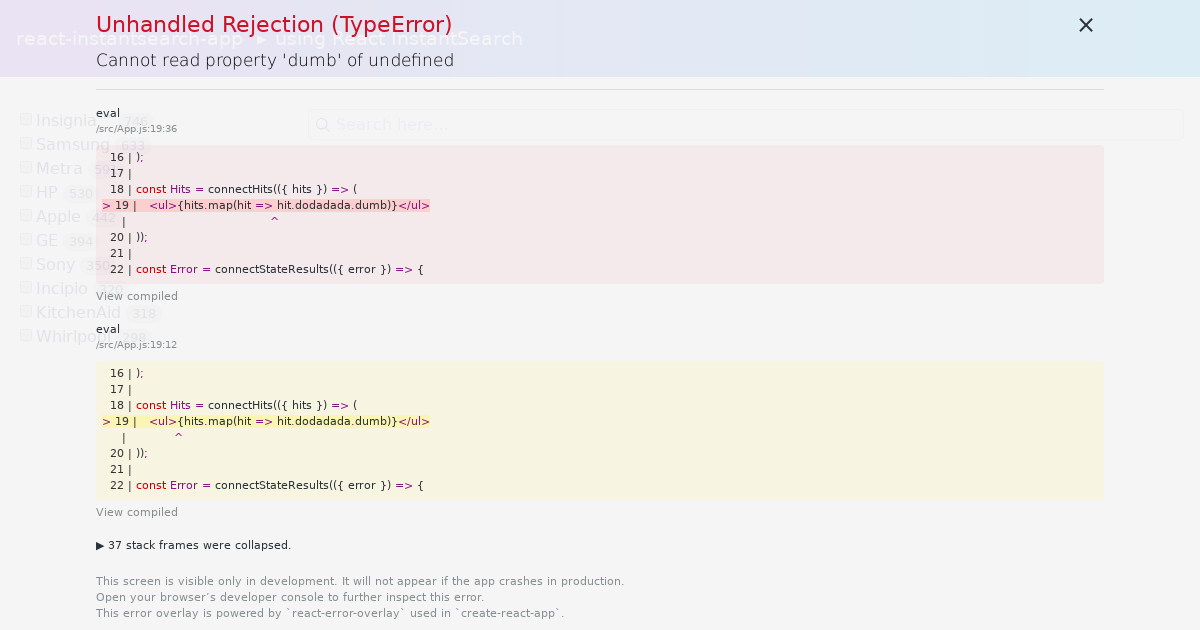Open View compiled for the first eval frame
The height and width of the screenshot is (630, 1200).
(x=136, y=296)
